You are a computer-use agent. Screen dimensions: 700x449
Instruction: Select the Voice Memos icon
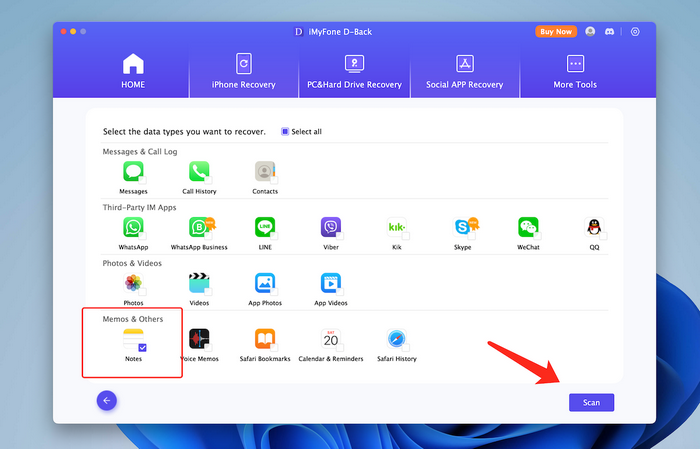coord(199,339)
